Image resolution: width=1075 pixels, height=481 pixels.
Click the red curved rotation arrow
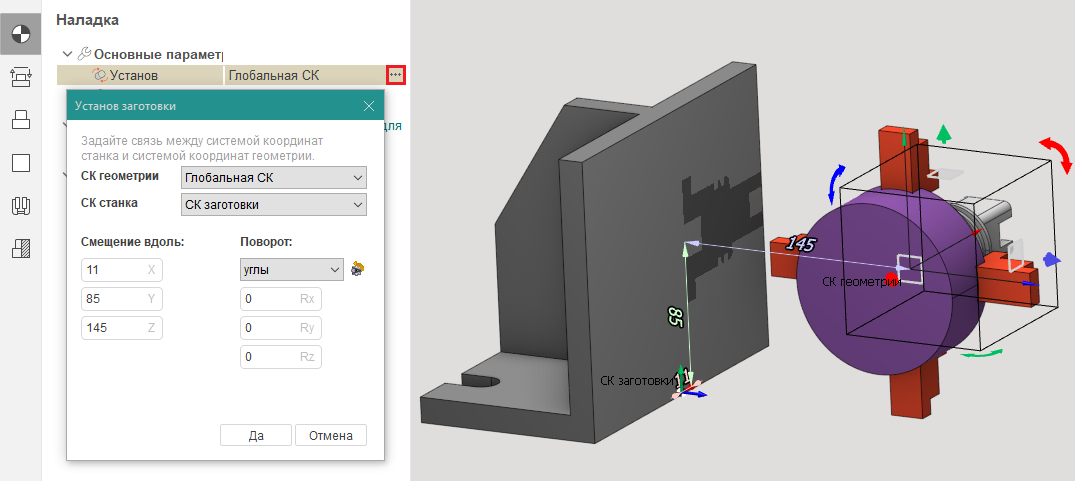point(1055,154)
